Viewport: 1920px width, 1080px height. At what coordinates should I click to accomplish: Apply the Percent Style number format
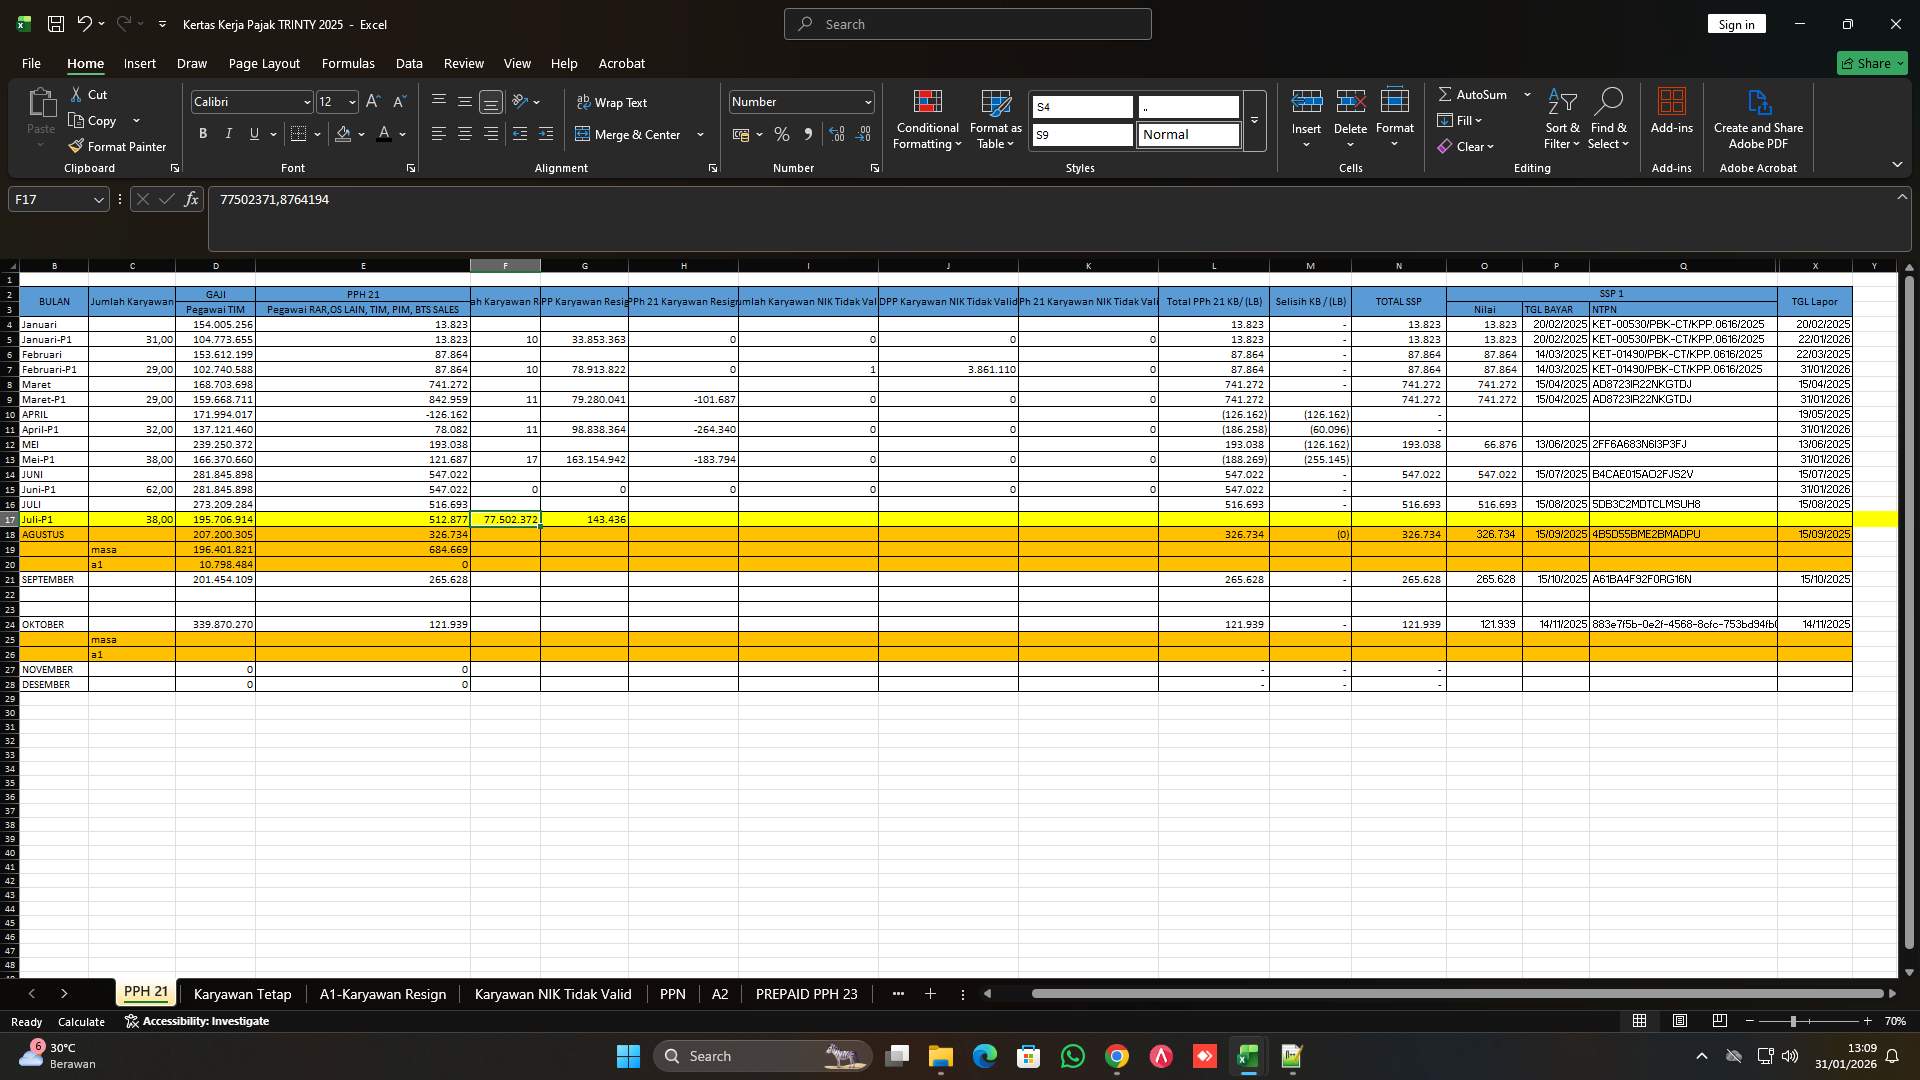click(x=782, y=134)
